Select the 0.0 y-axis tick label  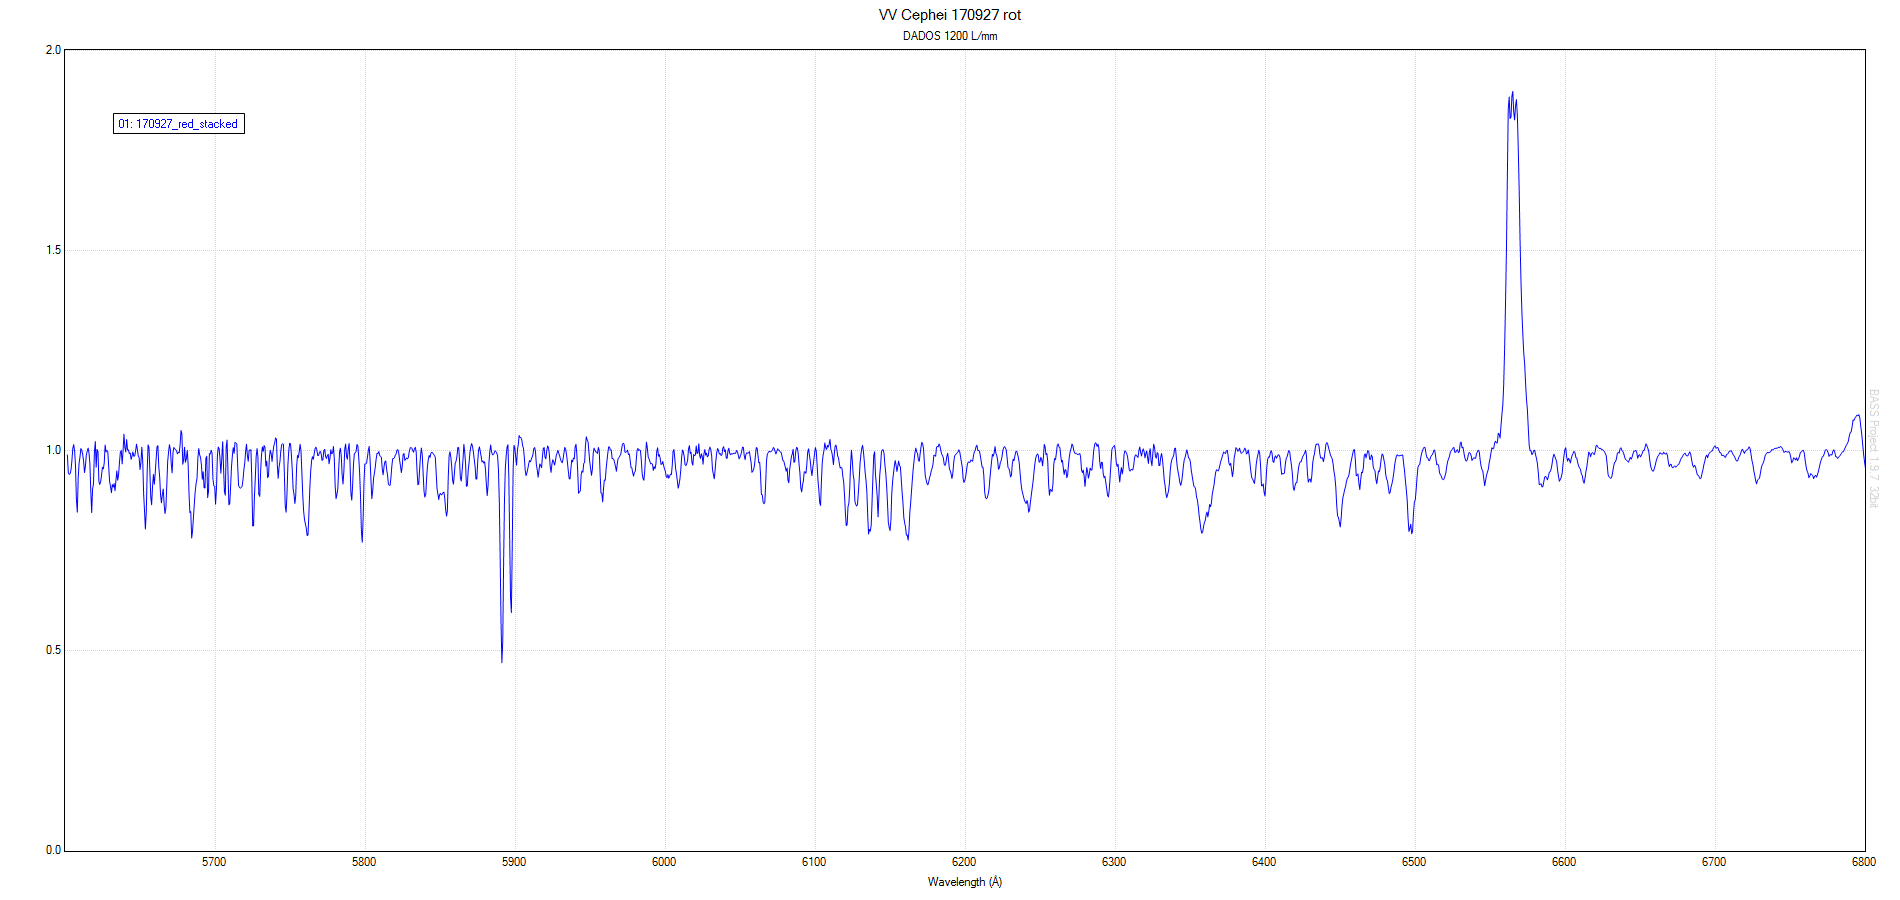tap(53, 850)
